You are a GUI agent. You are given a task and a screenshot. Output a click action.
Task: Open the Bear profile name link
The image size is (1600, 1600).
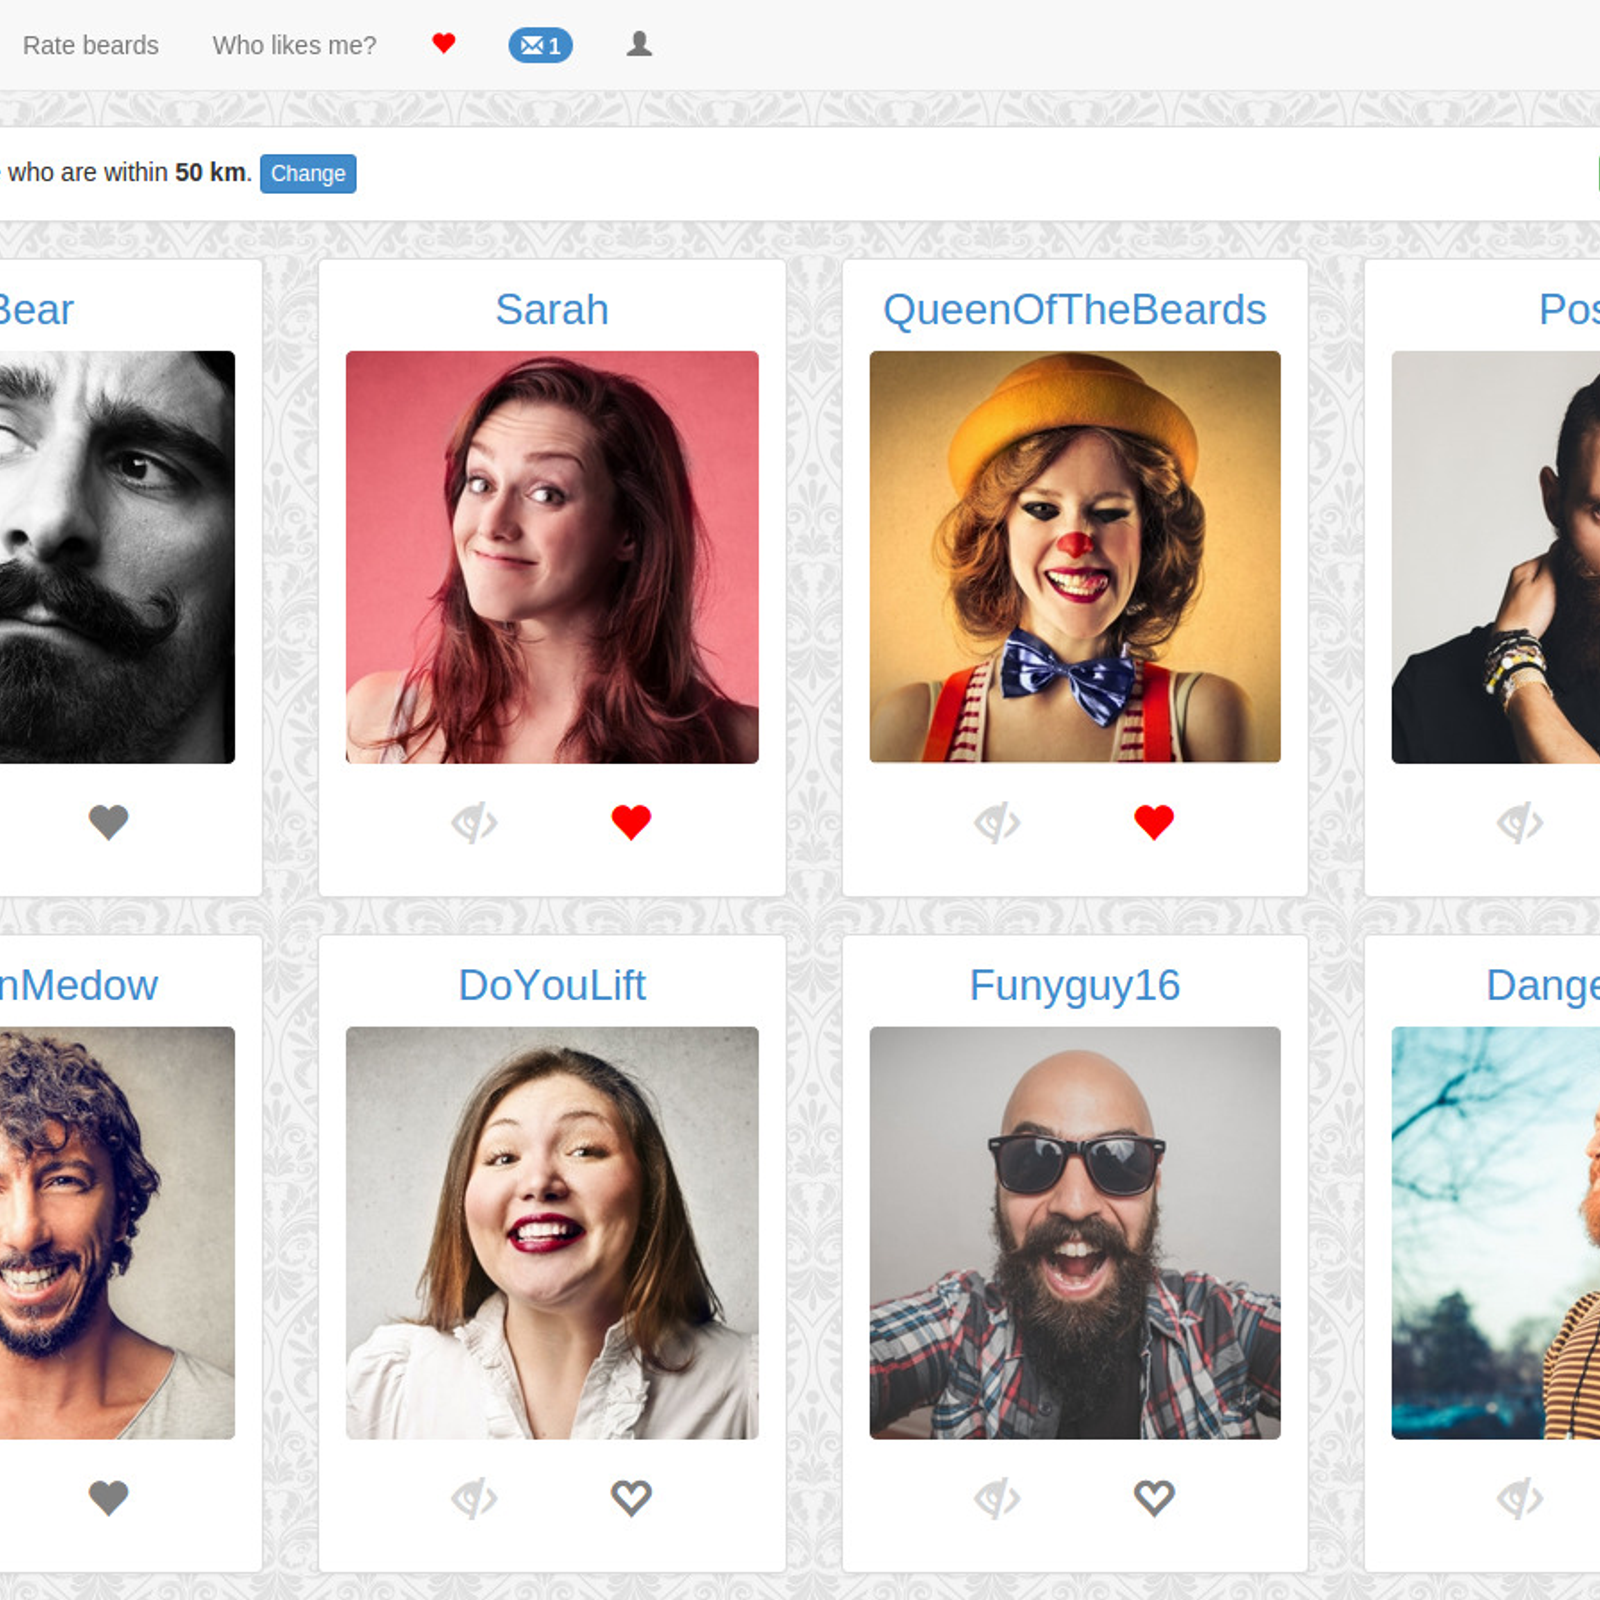tap(37, 309)
